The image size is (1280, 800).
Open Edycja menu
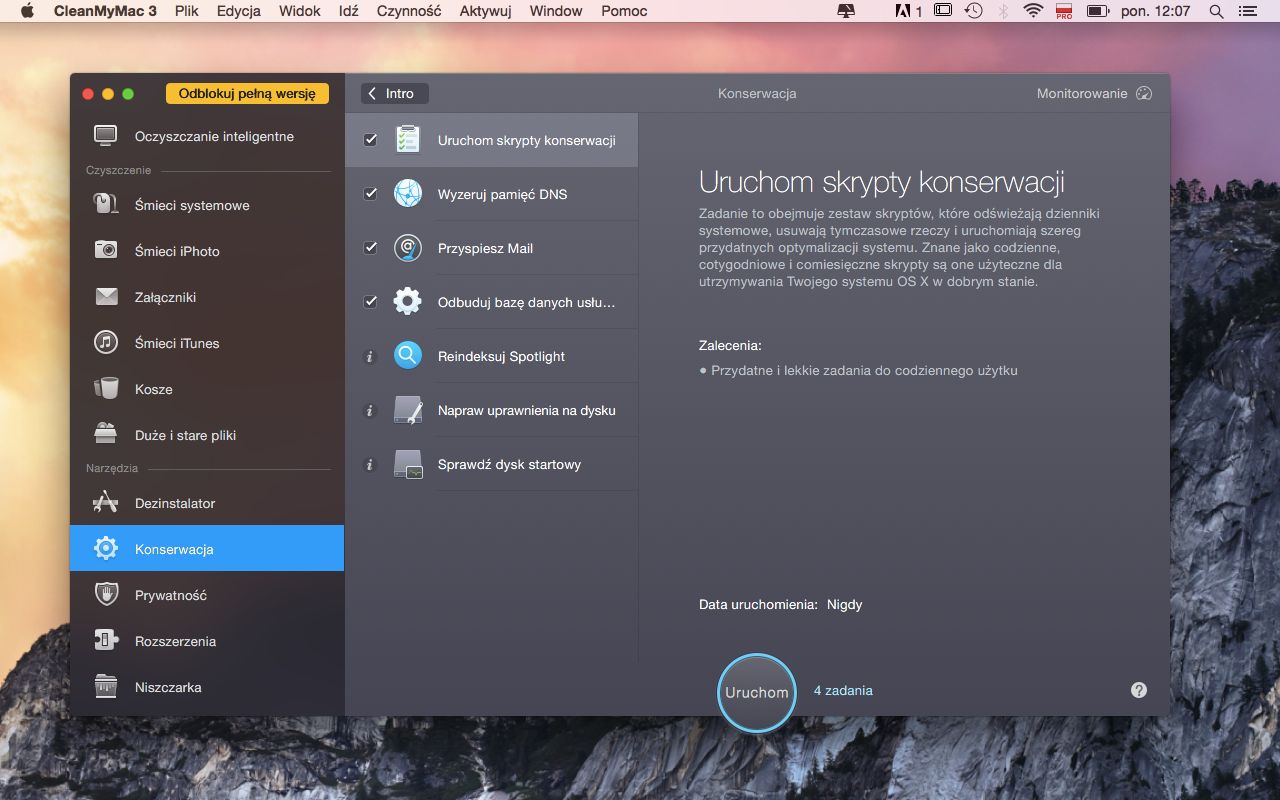239,11
